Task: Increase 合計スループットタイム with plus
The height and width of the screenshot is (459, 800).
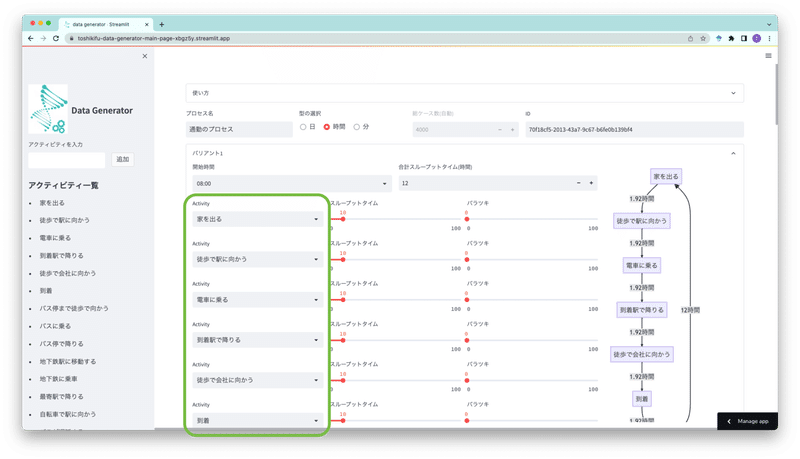Action: 591,183
